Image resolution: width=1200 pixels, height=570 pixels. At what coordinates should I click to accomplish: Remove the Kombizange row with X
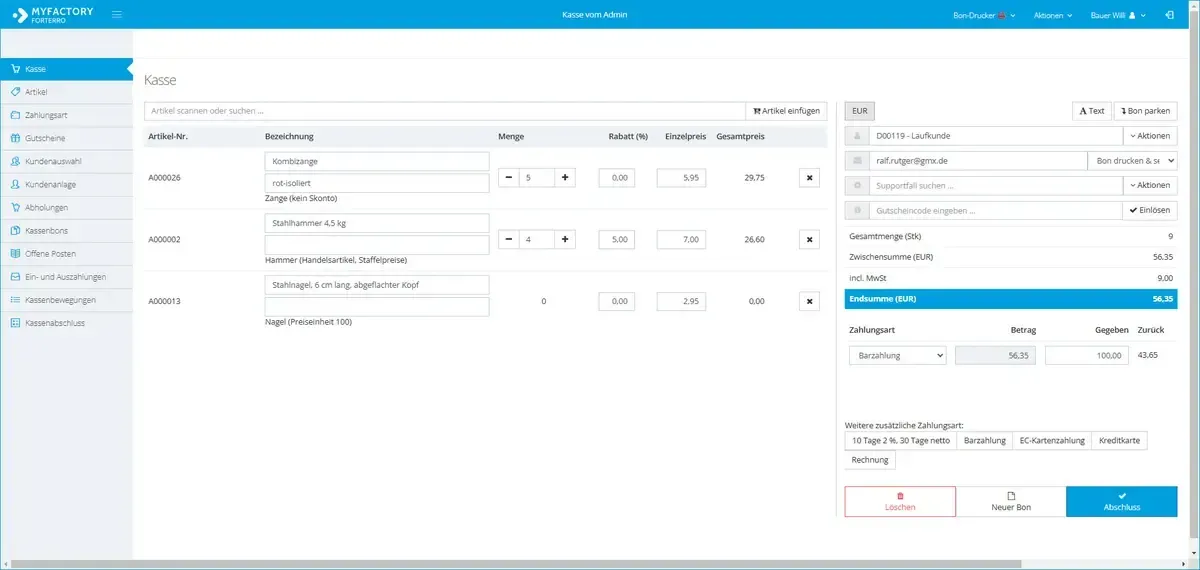(x=809, y=178)
